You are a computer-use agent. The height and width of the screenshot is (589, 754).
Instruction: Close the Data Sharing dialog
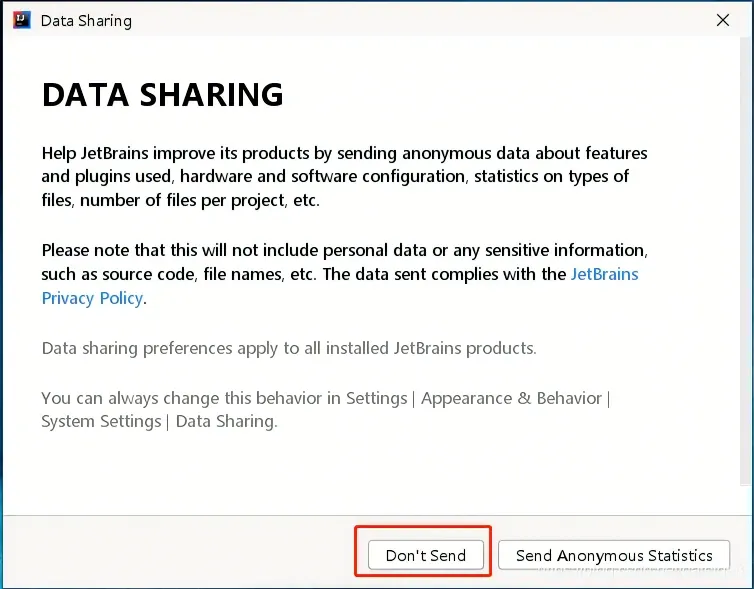(723, 20)
